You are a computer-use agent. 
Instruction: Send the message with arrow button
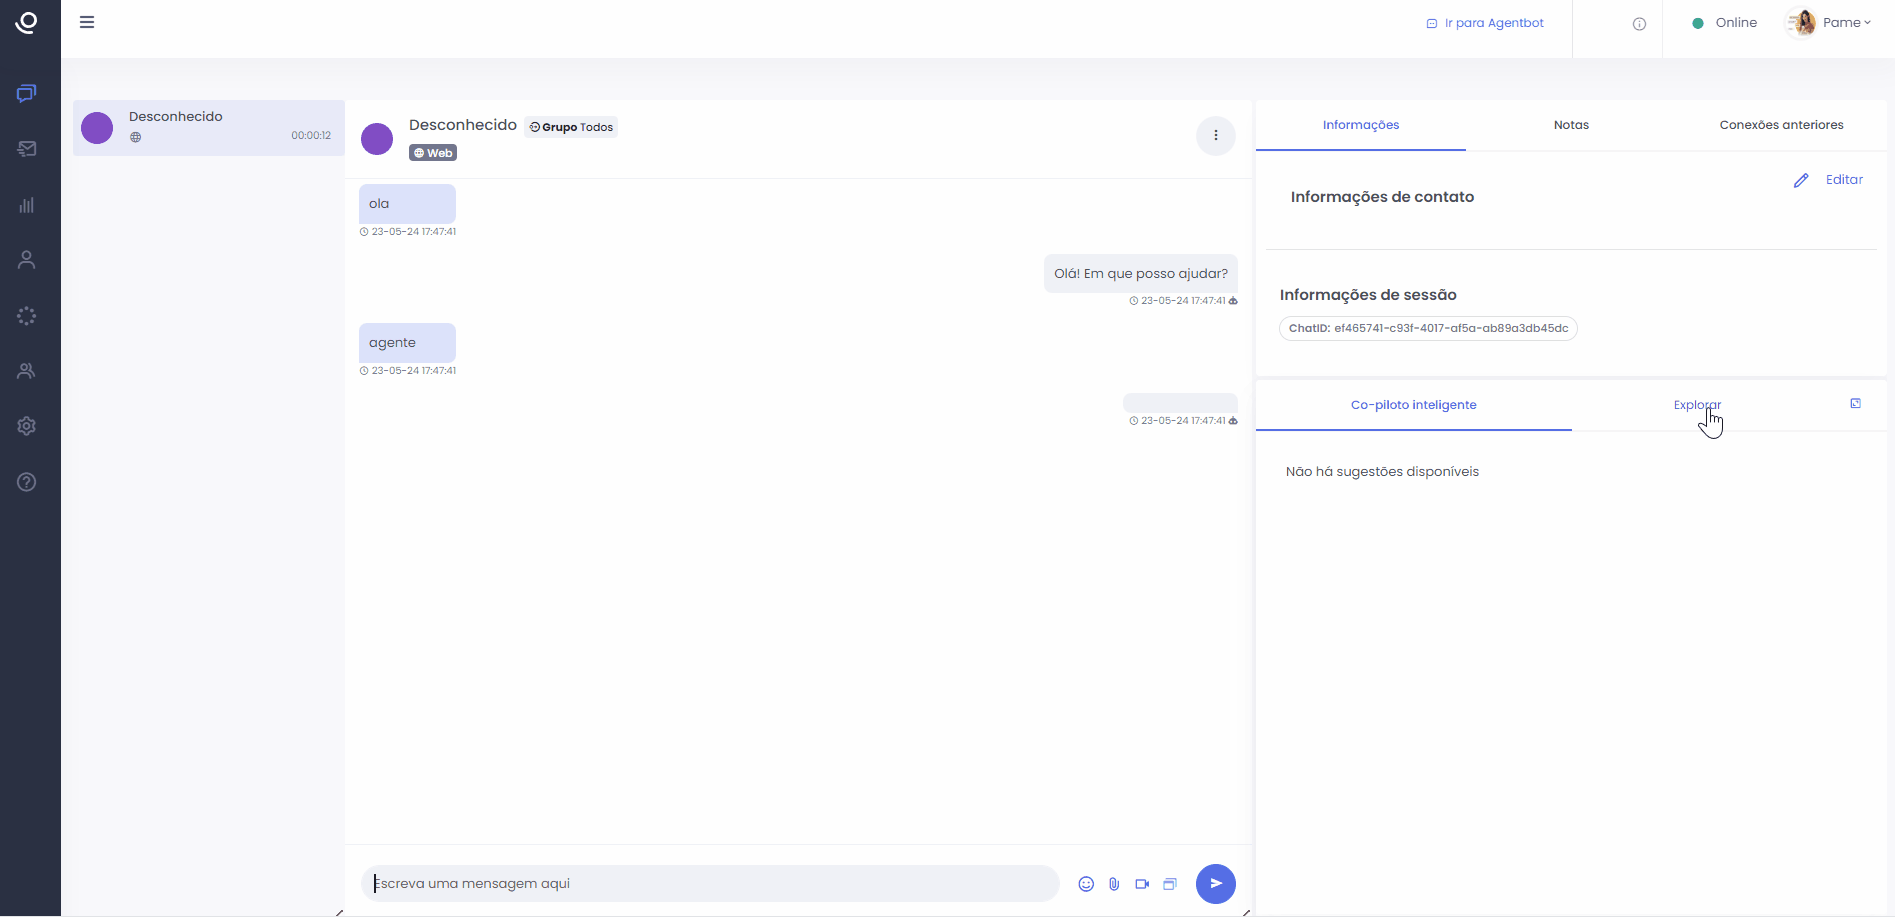click(1215, 884)
